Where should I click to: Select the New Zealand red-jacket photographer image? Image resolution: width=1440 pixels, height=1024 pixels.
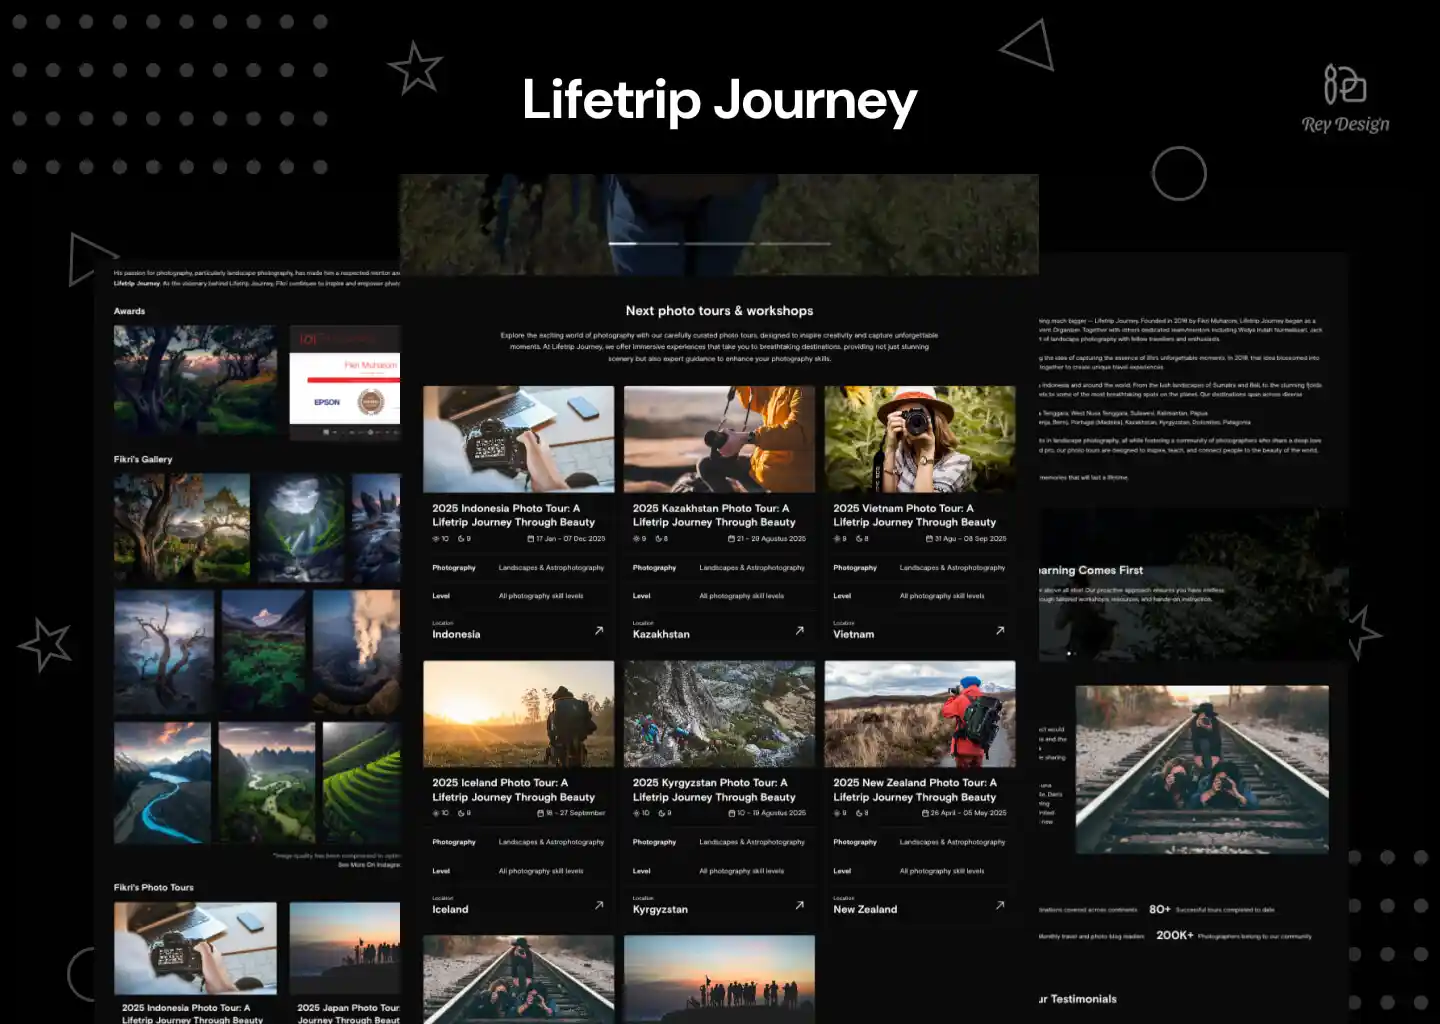(x=919, y=713)
